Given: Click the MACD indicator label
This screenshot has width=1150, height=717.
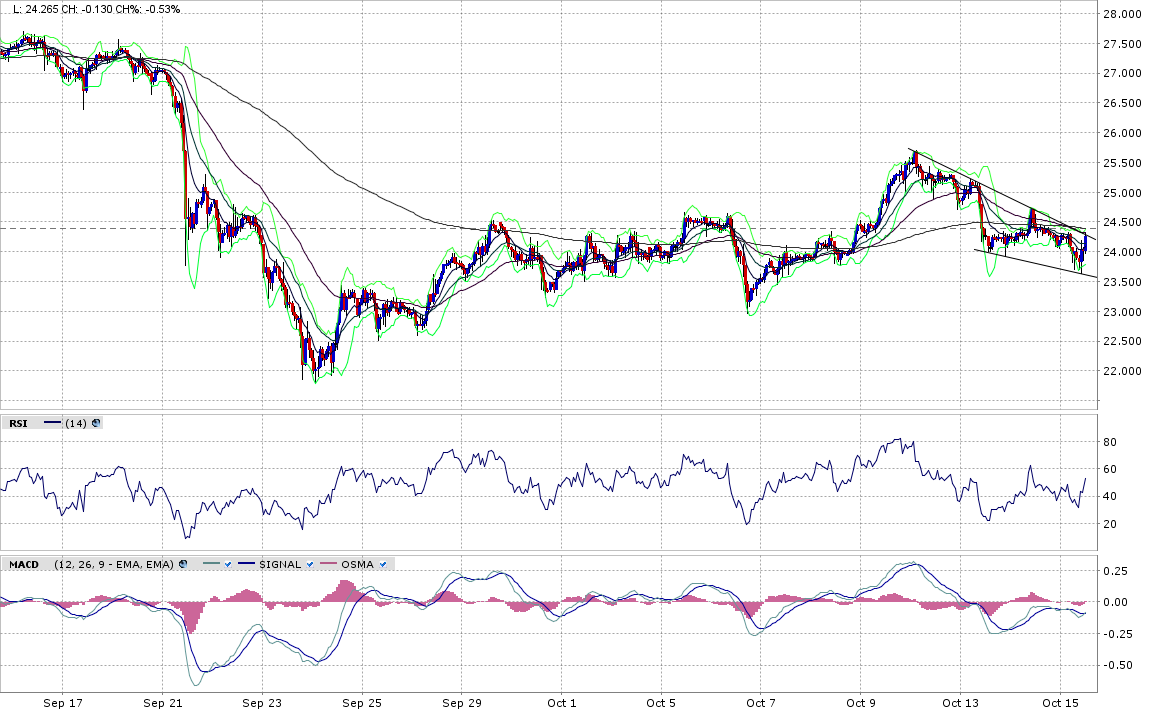Looking at the screenshot, I should click(23, 564).
